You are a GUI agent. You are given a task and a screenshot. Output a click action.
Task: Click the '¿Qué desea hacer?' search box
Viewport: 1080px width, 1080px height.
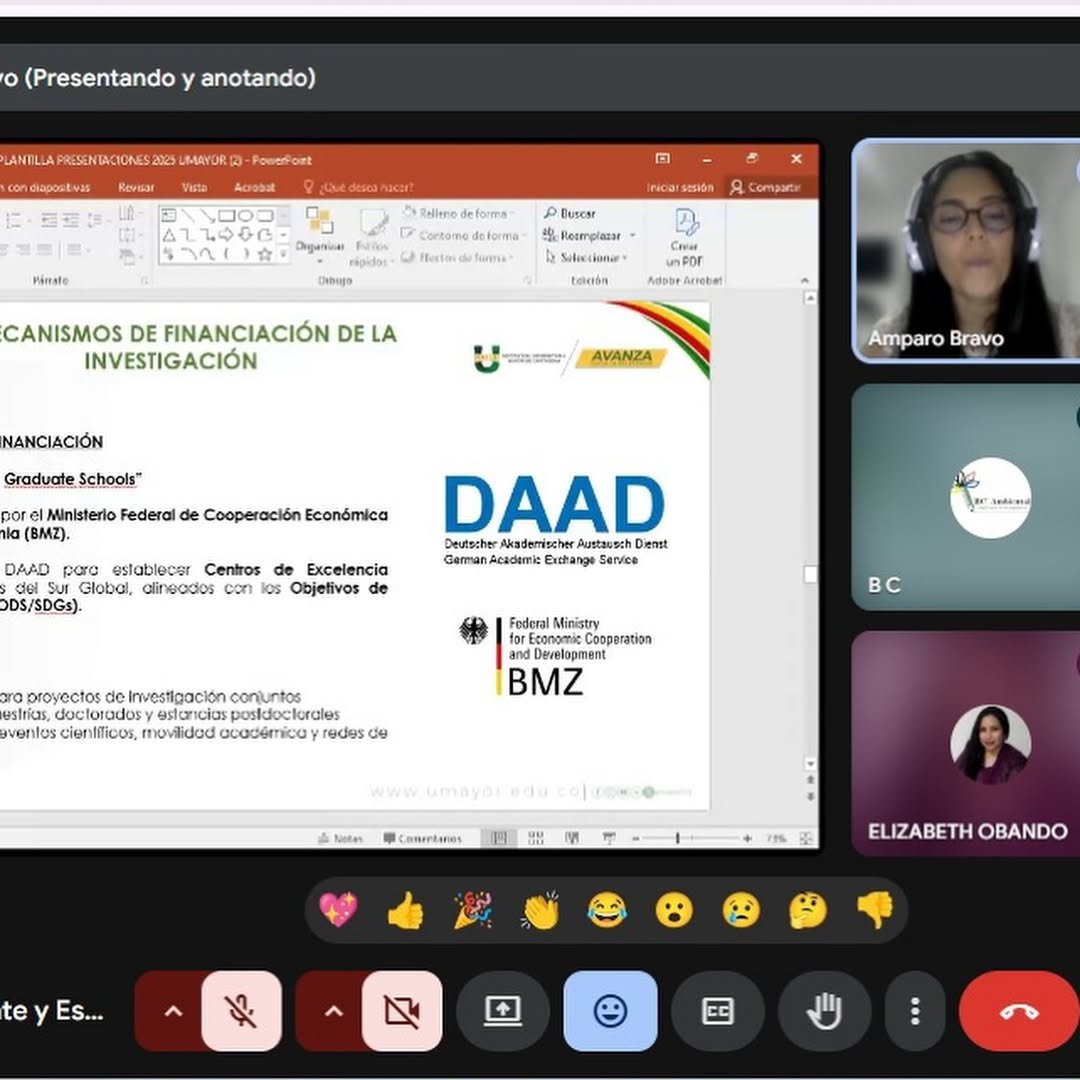359,187
